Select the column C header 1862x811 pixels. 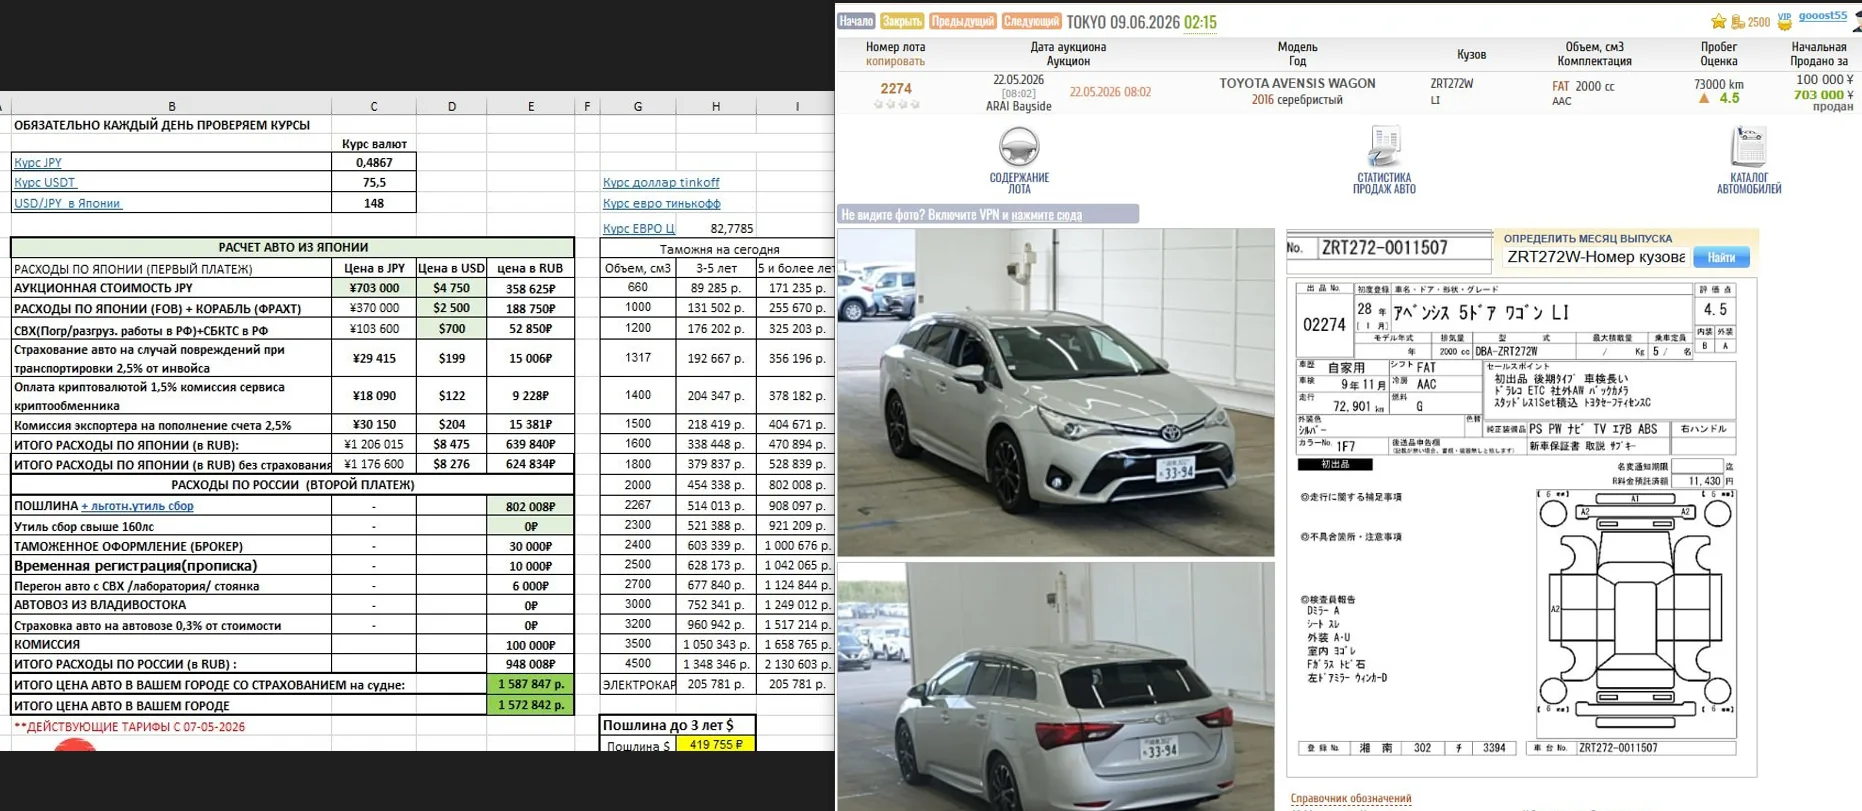pos(374,106)
